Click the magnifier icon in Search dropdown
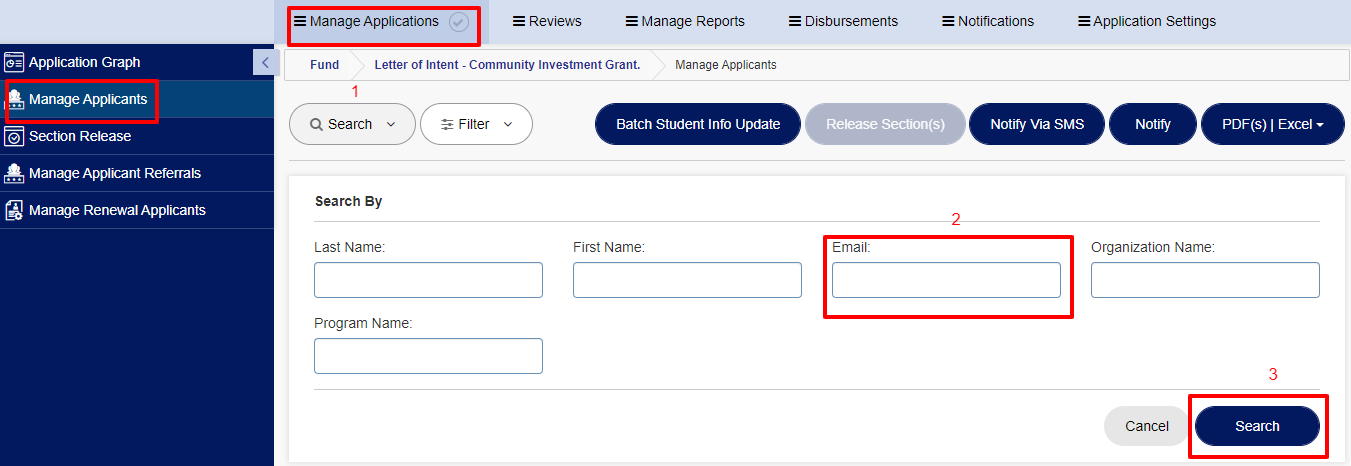This screenshot has height=466, width=1351. point(316,124)
